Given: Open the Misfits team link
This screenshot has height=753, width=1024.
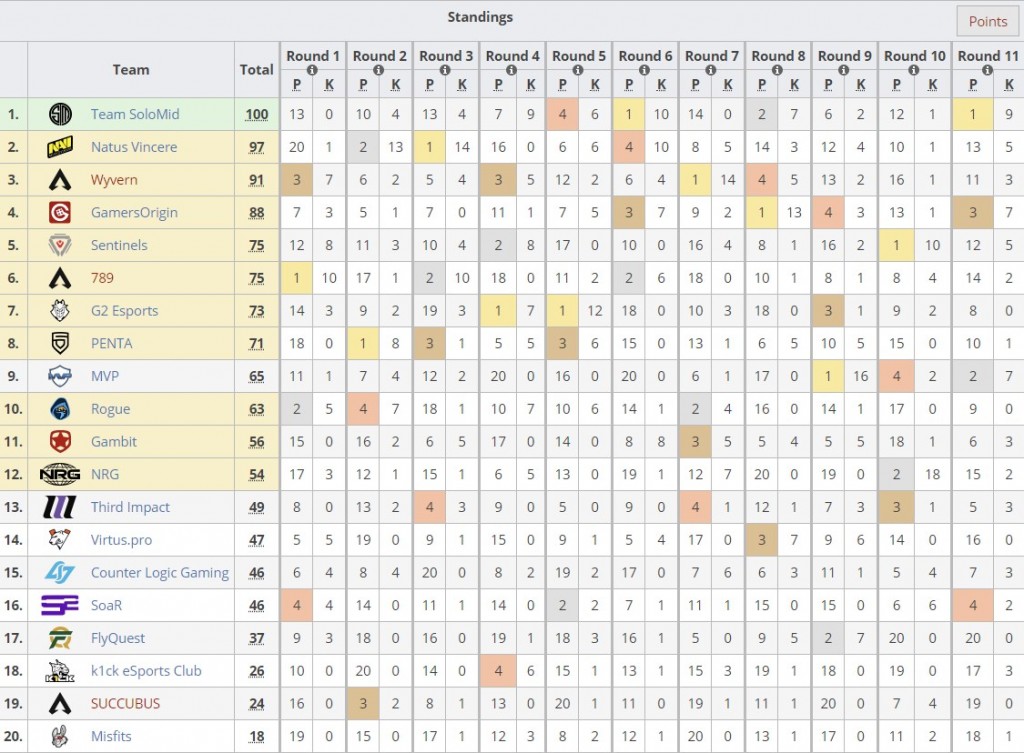Looking at the screenshot, I should [111, 736].
